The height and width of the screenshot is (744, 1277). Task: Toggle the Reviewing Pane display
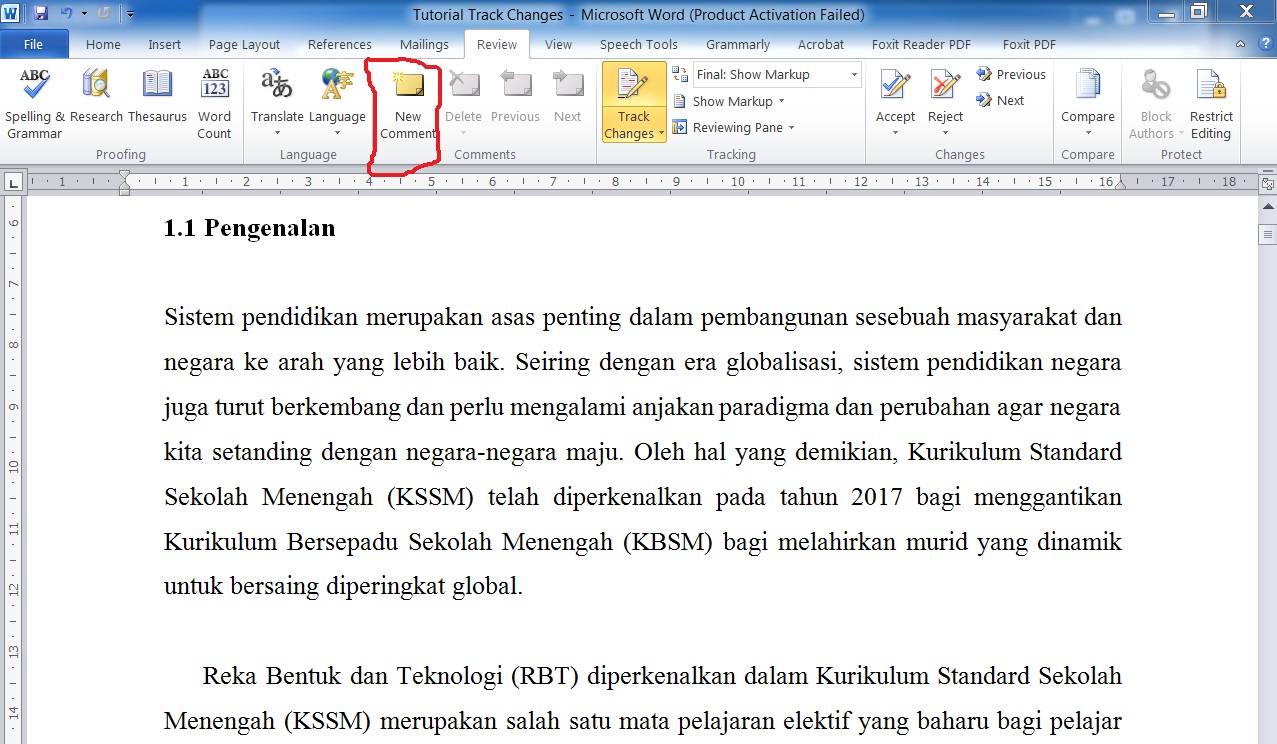click(x=734, y=128)
